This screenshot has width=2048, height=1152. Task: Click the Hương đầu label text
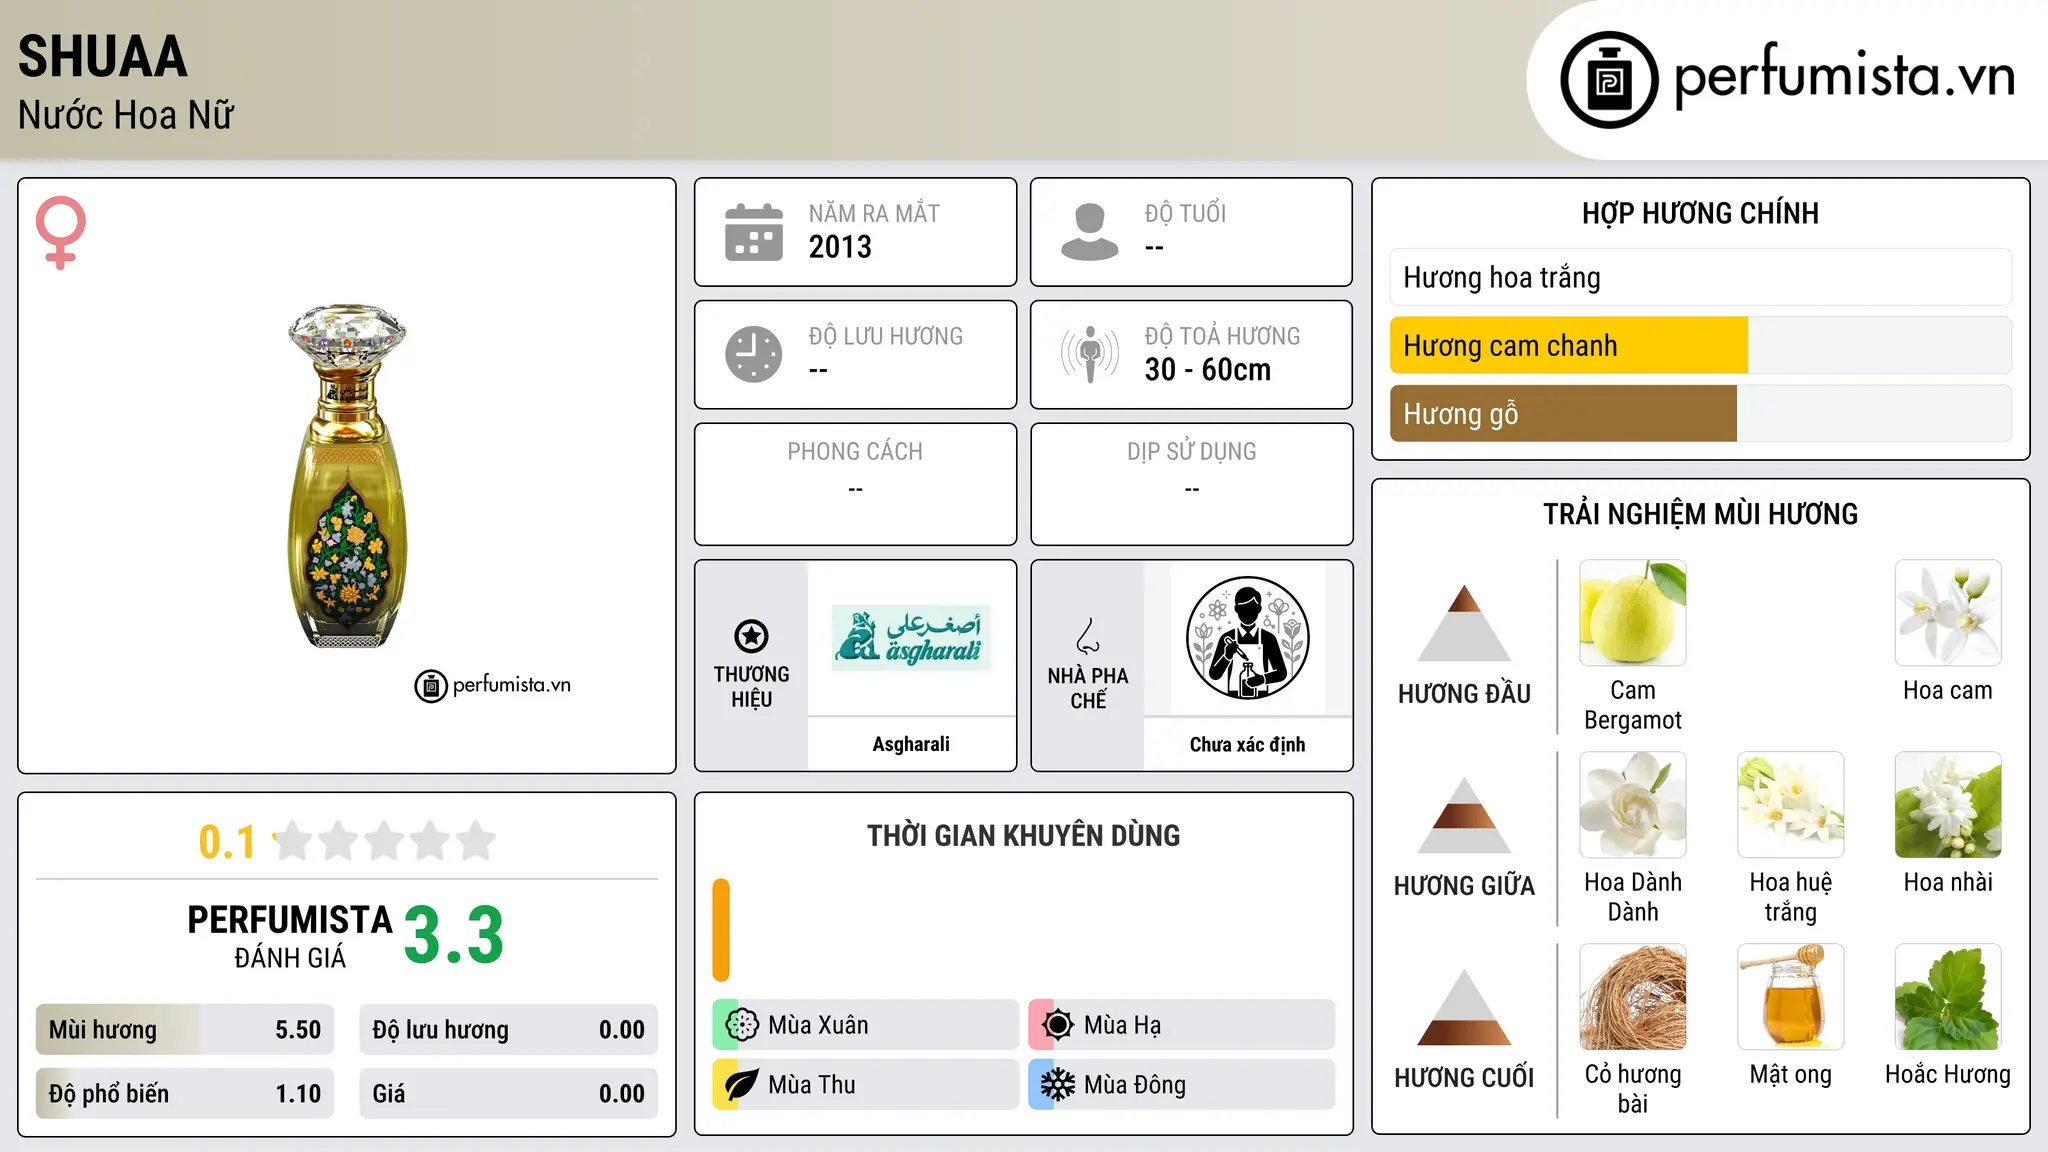(x=1464, y=694)
